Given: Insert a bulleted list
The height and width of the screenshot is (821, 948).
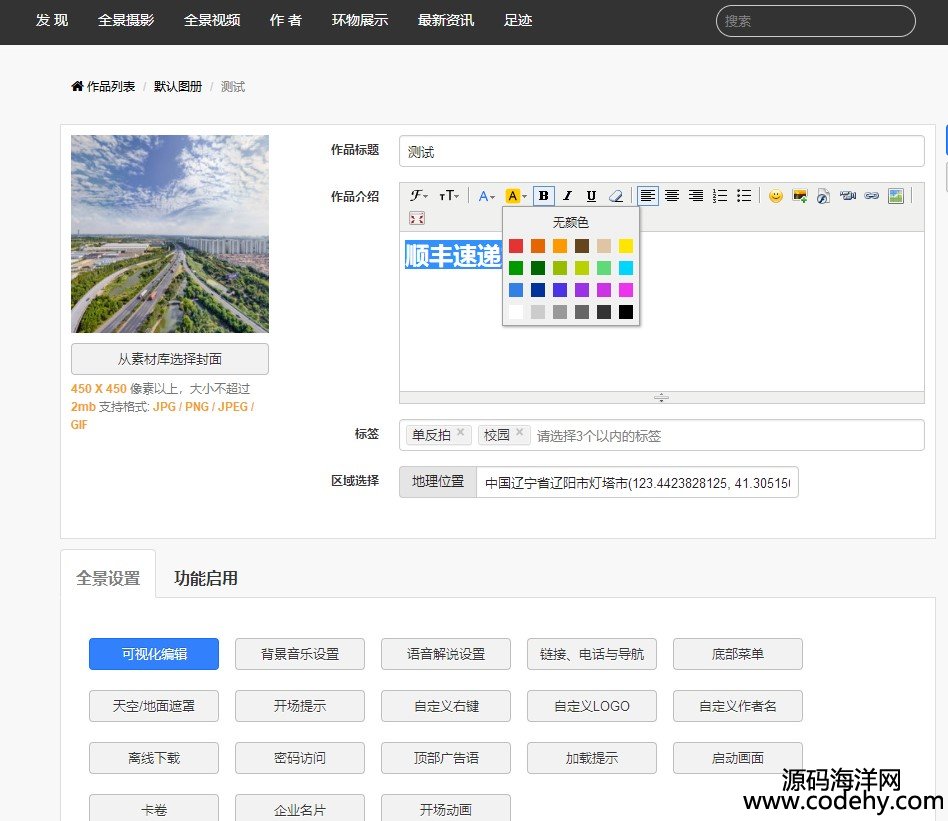Looking at the screenshot, I should [744, 196].
